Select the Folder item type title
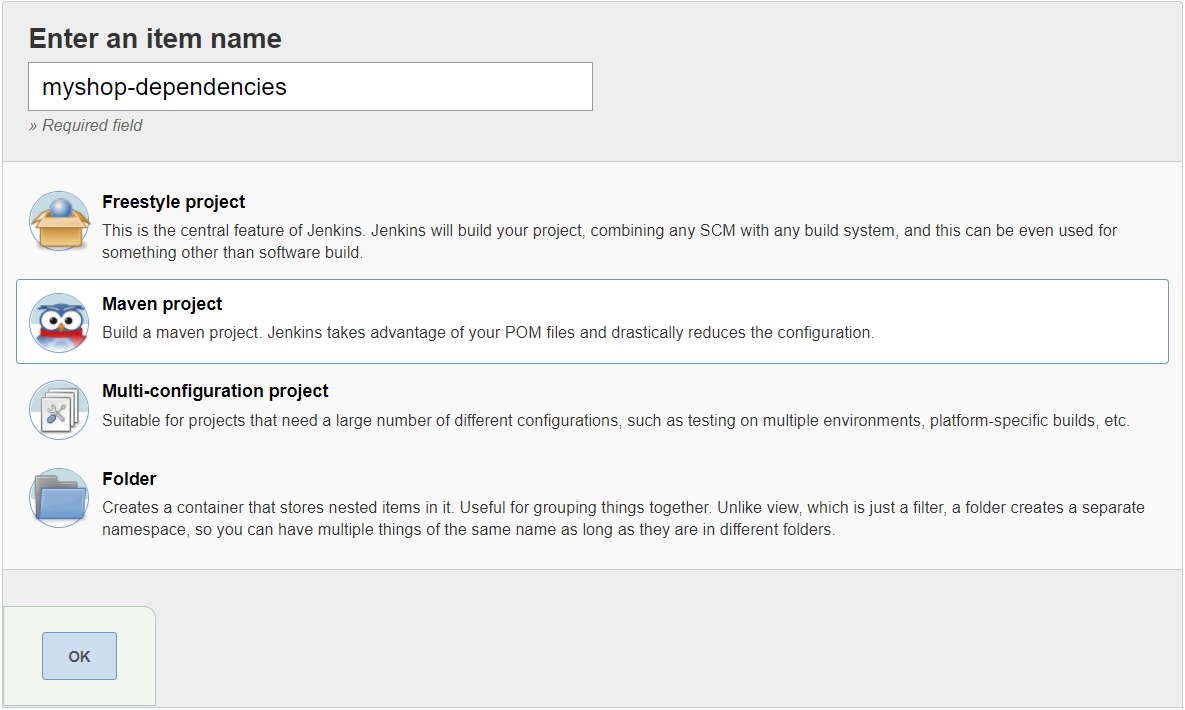Viewport: 1185px width, 710px height. (129, 479)
